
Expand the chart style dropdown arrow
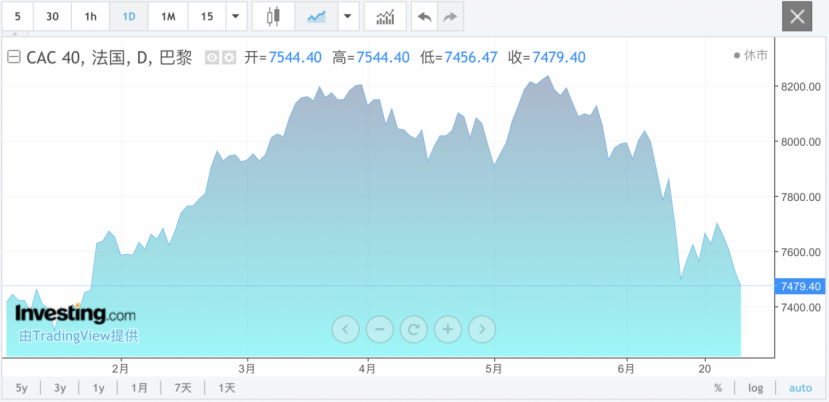(347, 17)
